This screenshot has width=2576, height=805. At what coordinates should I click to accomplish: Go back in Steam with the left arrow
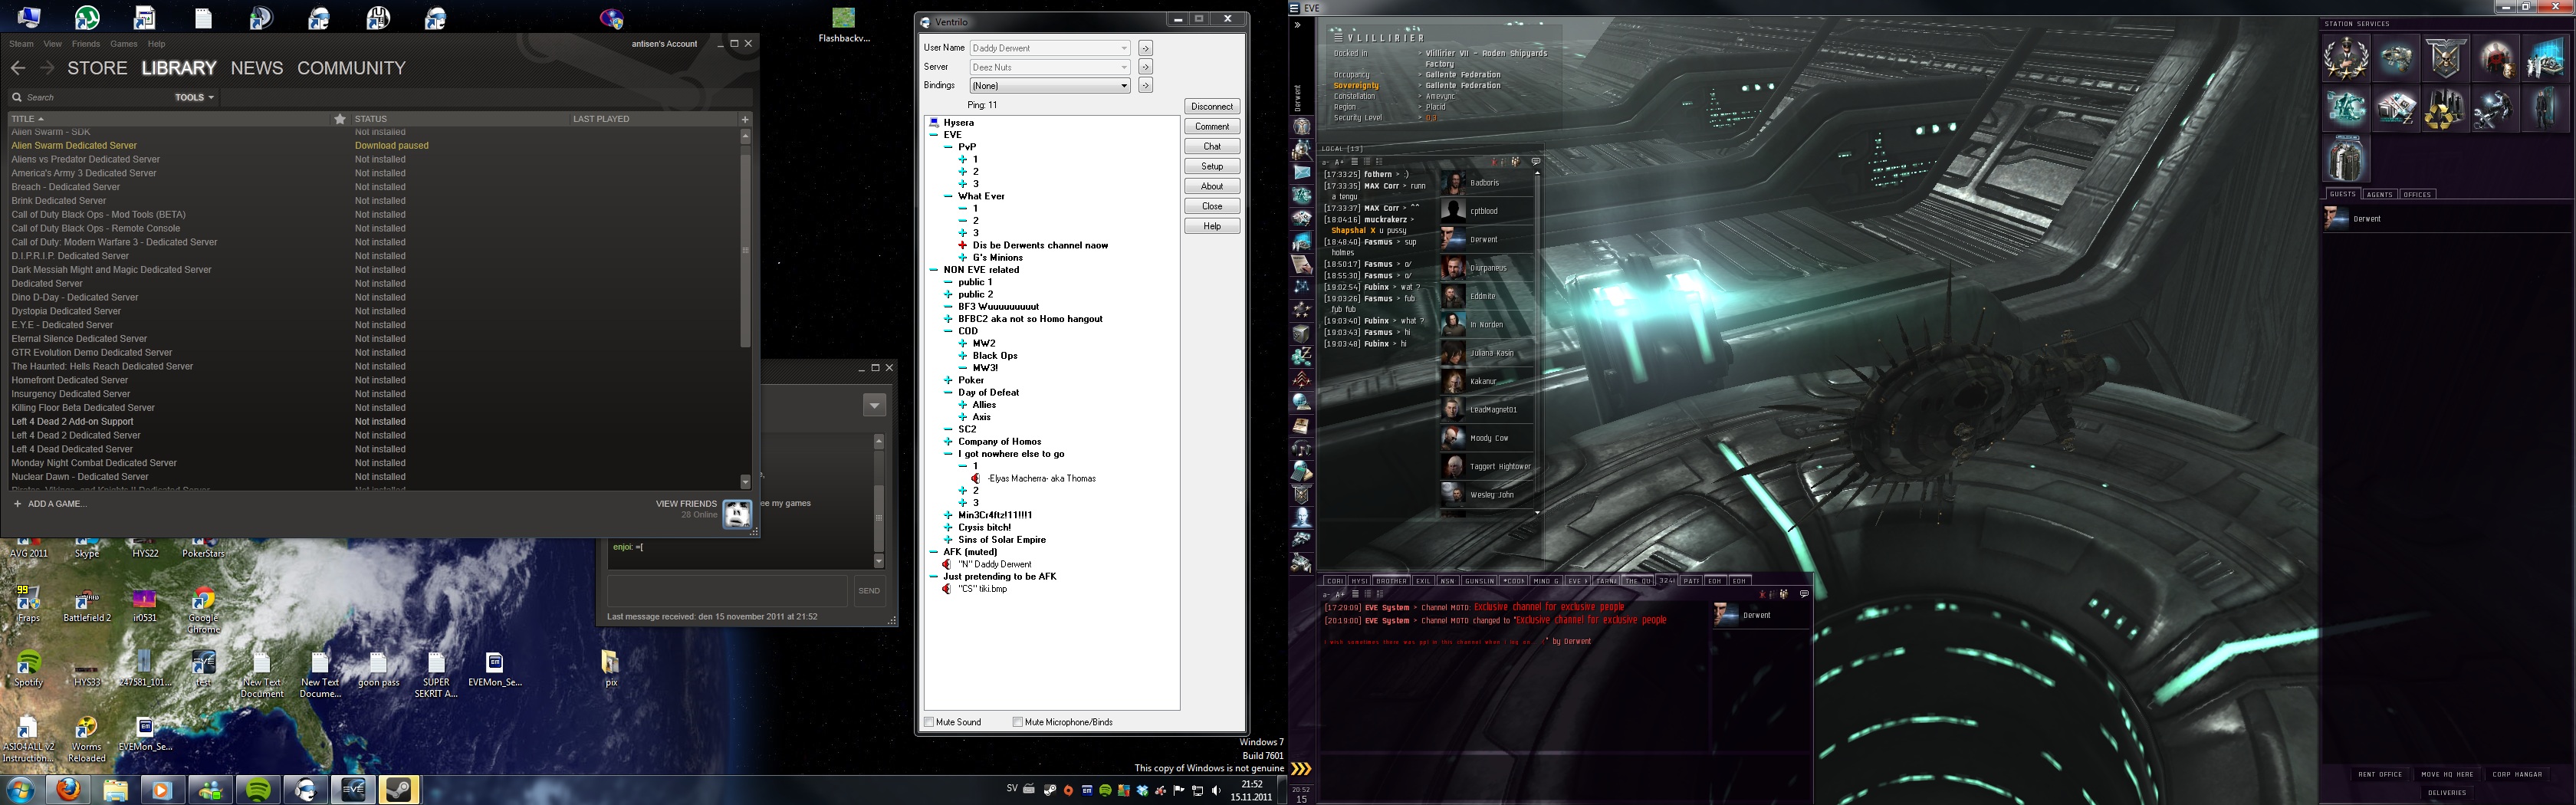(x=18, y=68)
